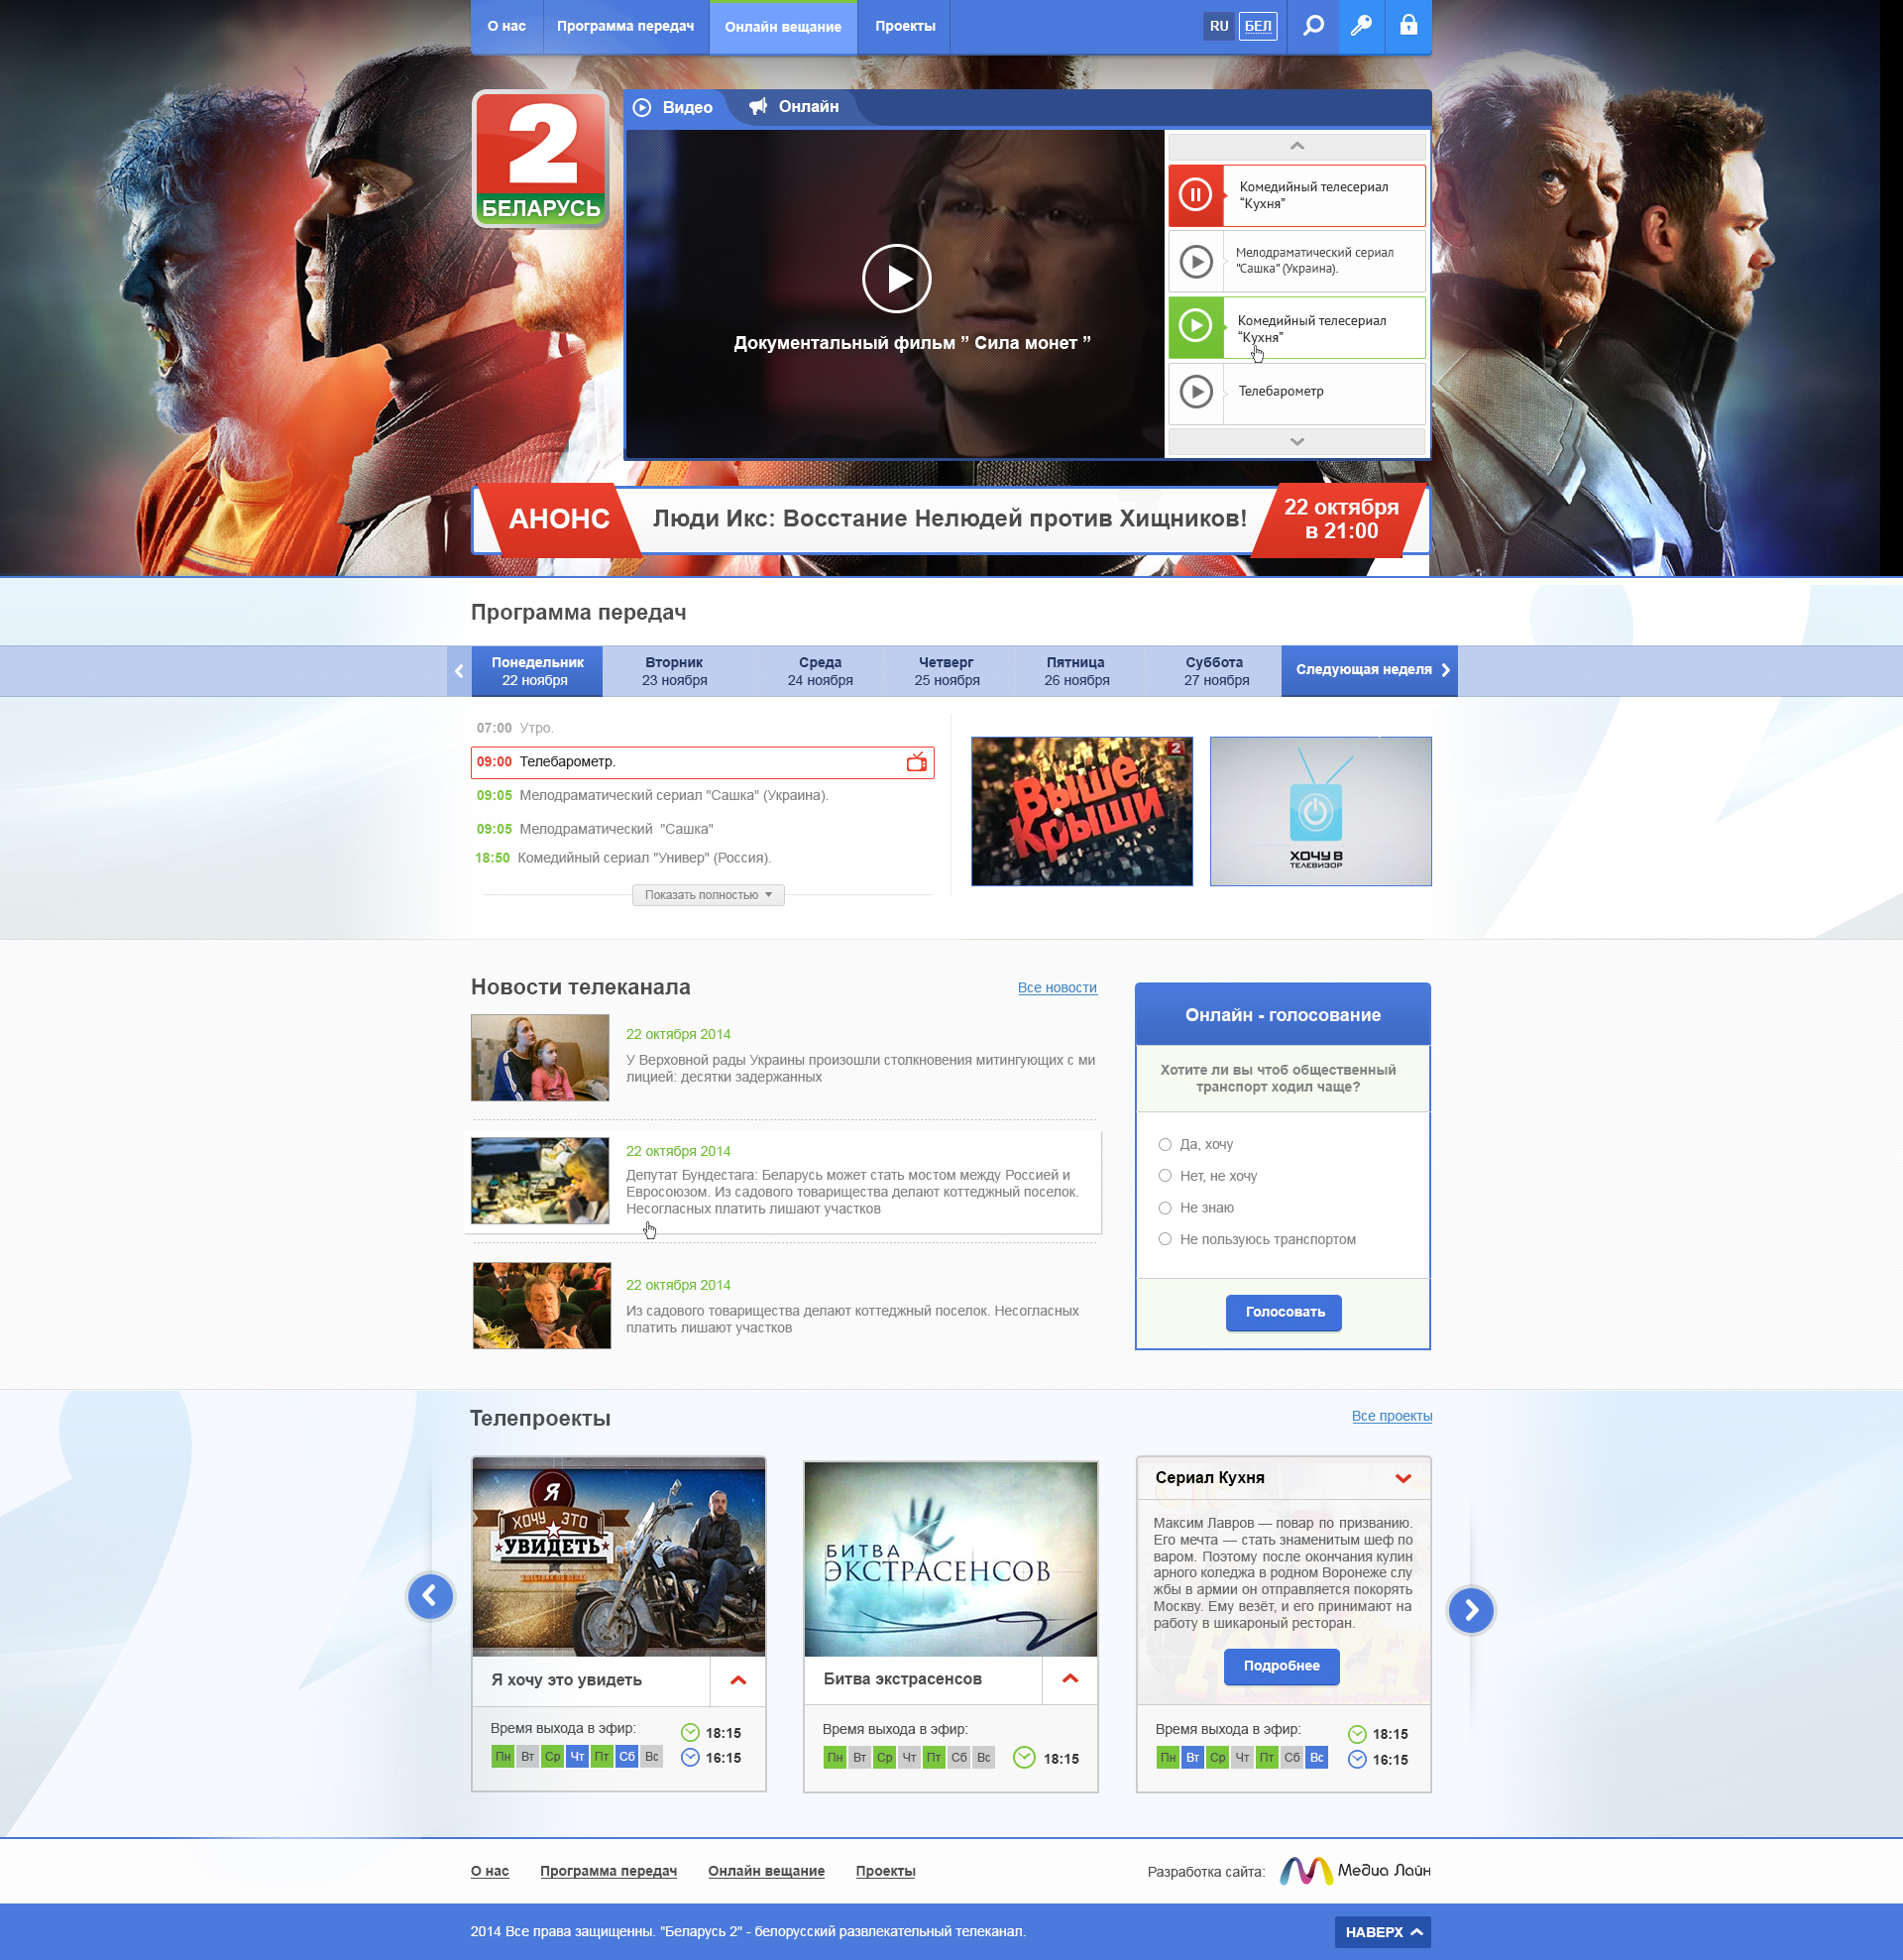This screenshot has width=1903, height=1960.
Task: Select the Суббота 27 ноября tab
Action: [x=1215, y=671]
